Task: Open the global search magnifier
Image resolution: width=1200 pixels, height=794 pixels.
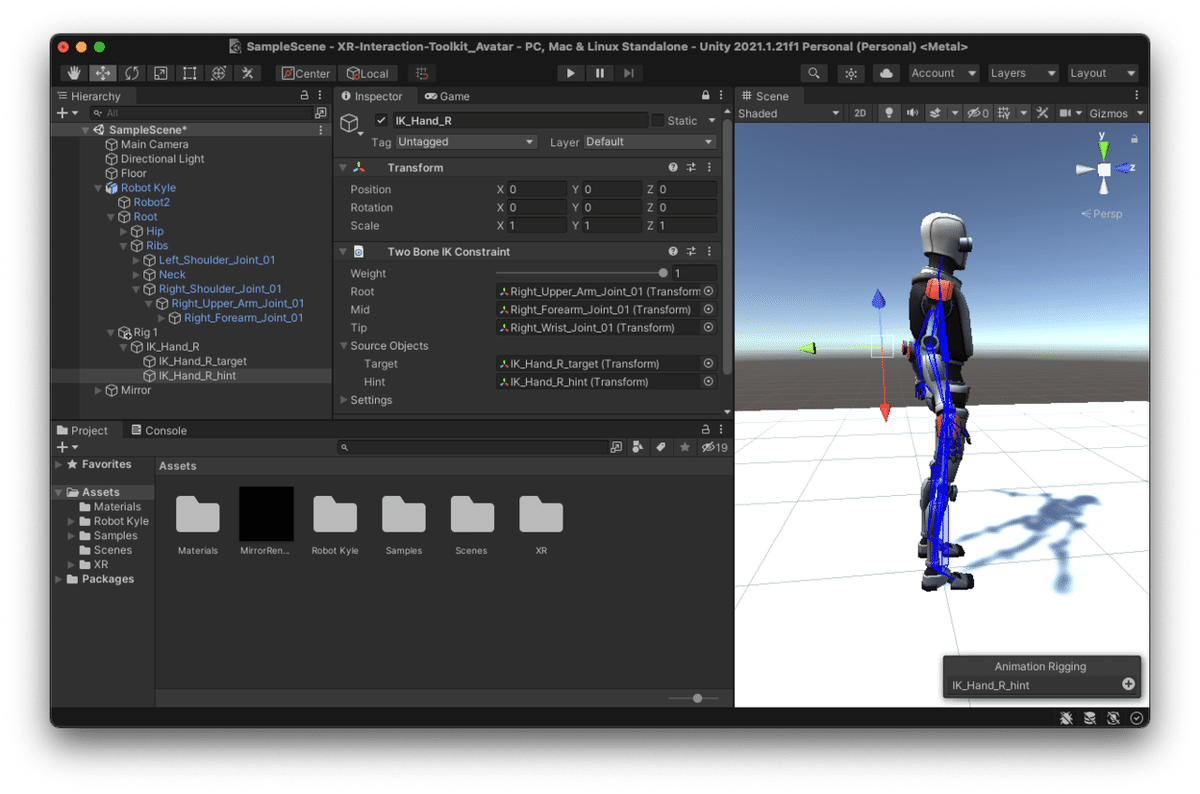Action: point(814,73)
